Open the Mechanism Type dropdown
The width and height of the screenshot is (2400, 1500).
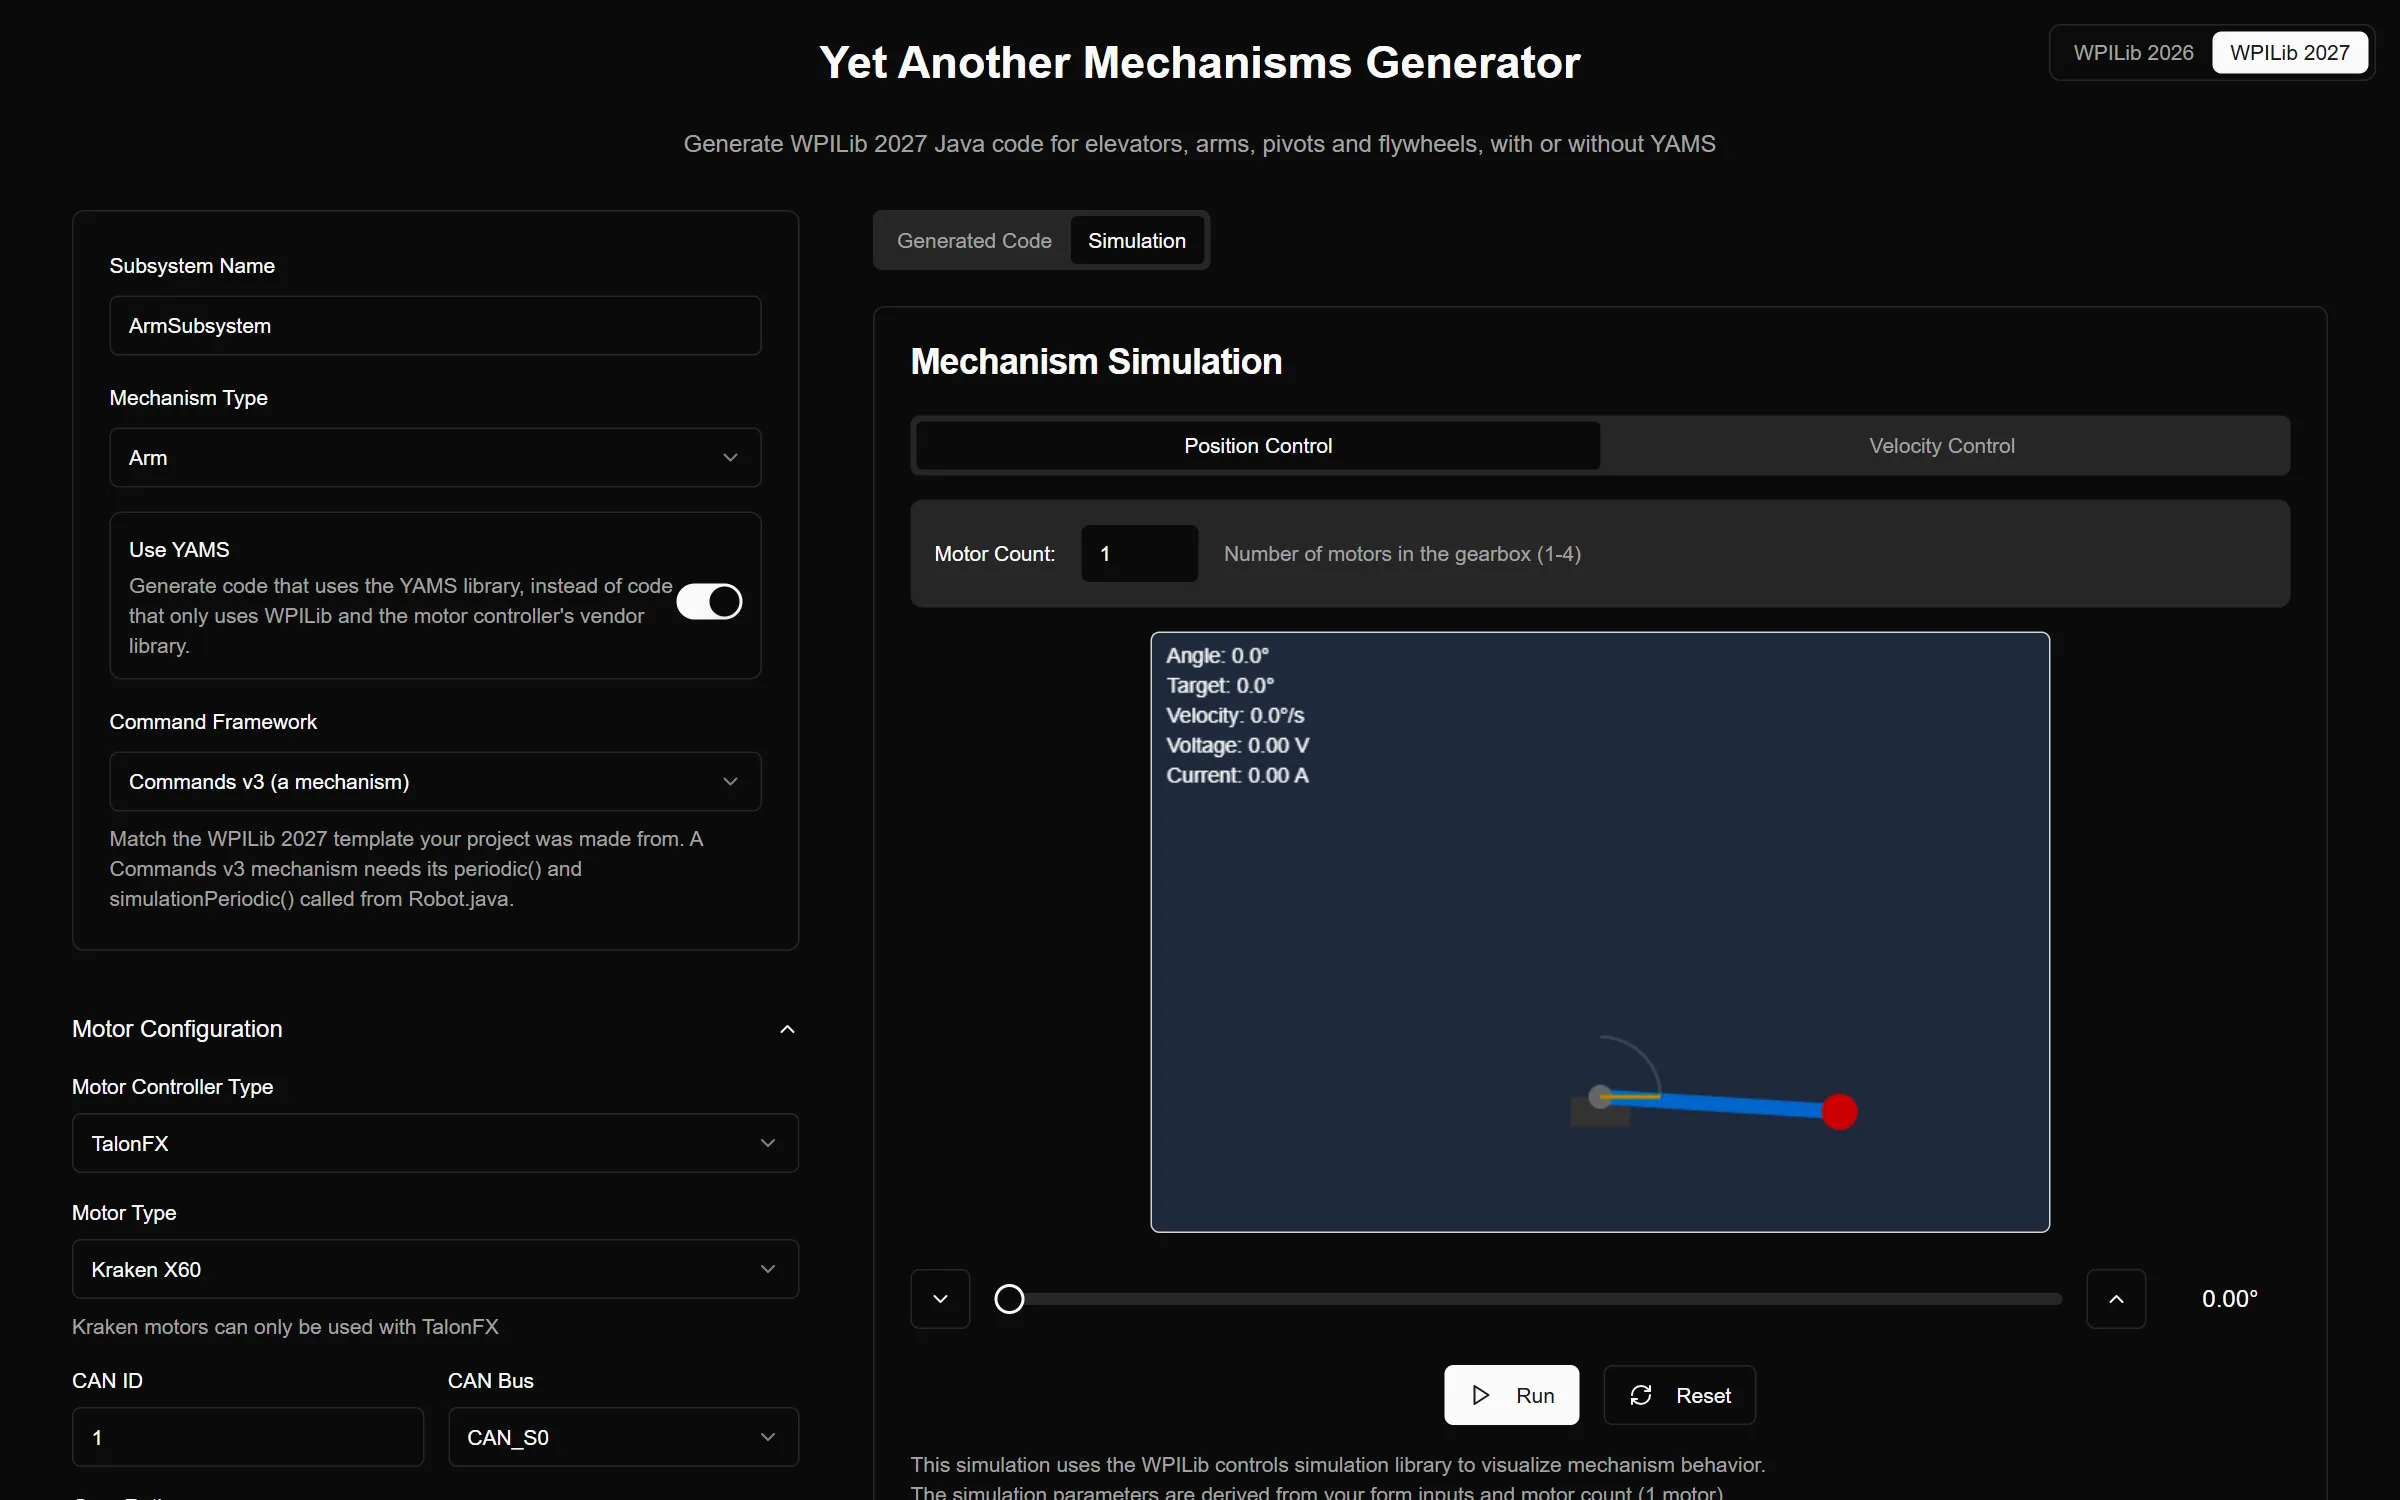(x=435, y=458)
